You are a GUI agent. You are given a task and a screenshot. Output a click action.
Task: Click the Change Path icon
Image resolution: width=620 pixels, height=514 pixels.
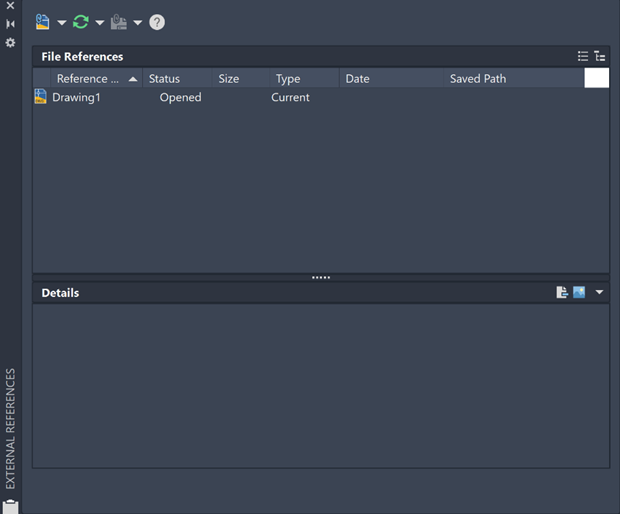click(119, 21)
